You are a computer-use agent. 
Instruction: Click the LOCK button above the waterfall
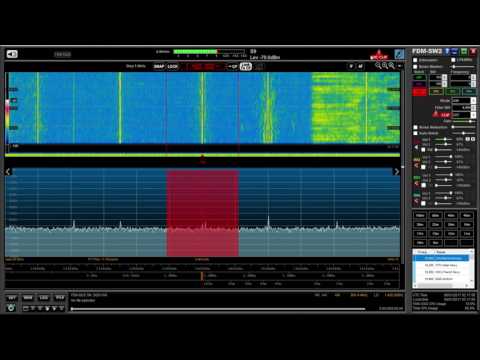(173, 66)
